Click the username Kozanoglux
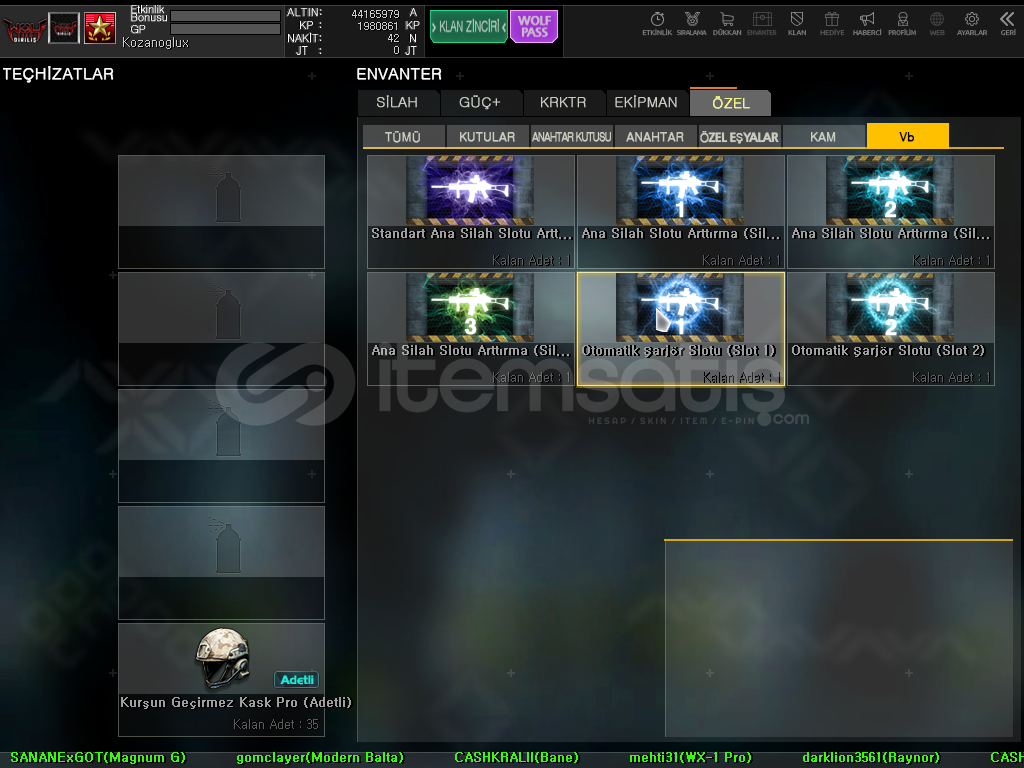Image resolution: width=1024 pixels, height=768 pixels. pos(155,42)
